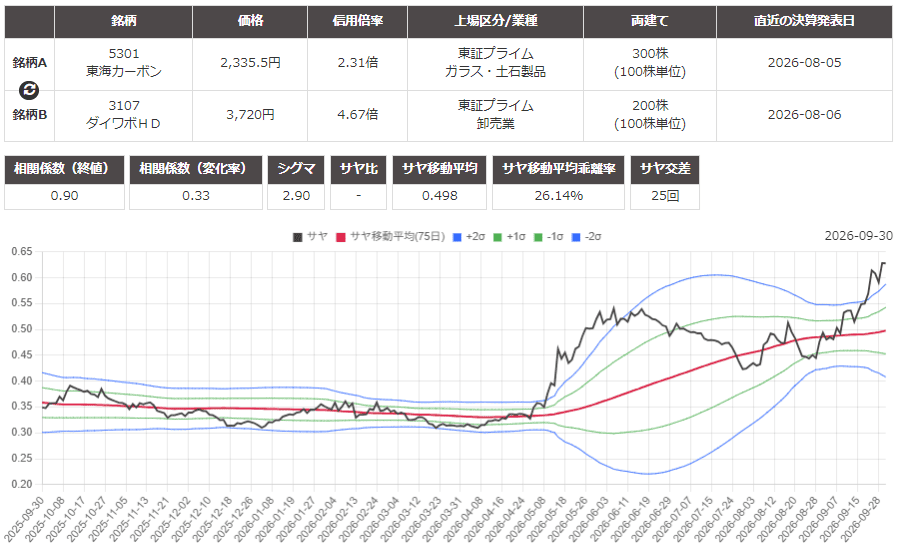Image resolution: width=897 pixels, height=546 pixels.
Task: Click the margin ratio 4.67倍
Action: [x=358, y=114]
